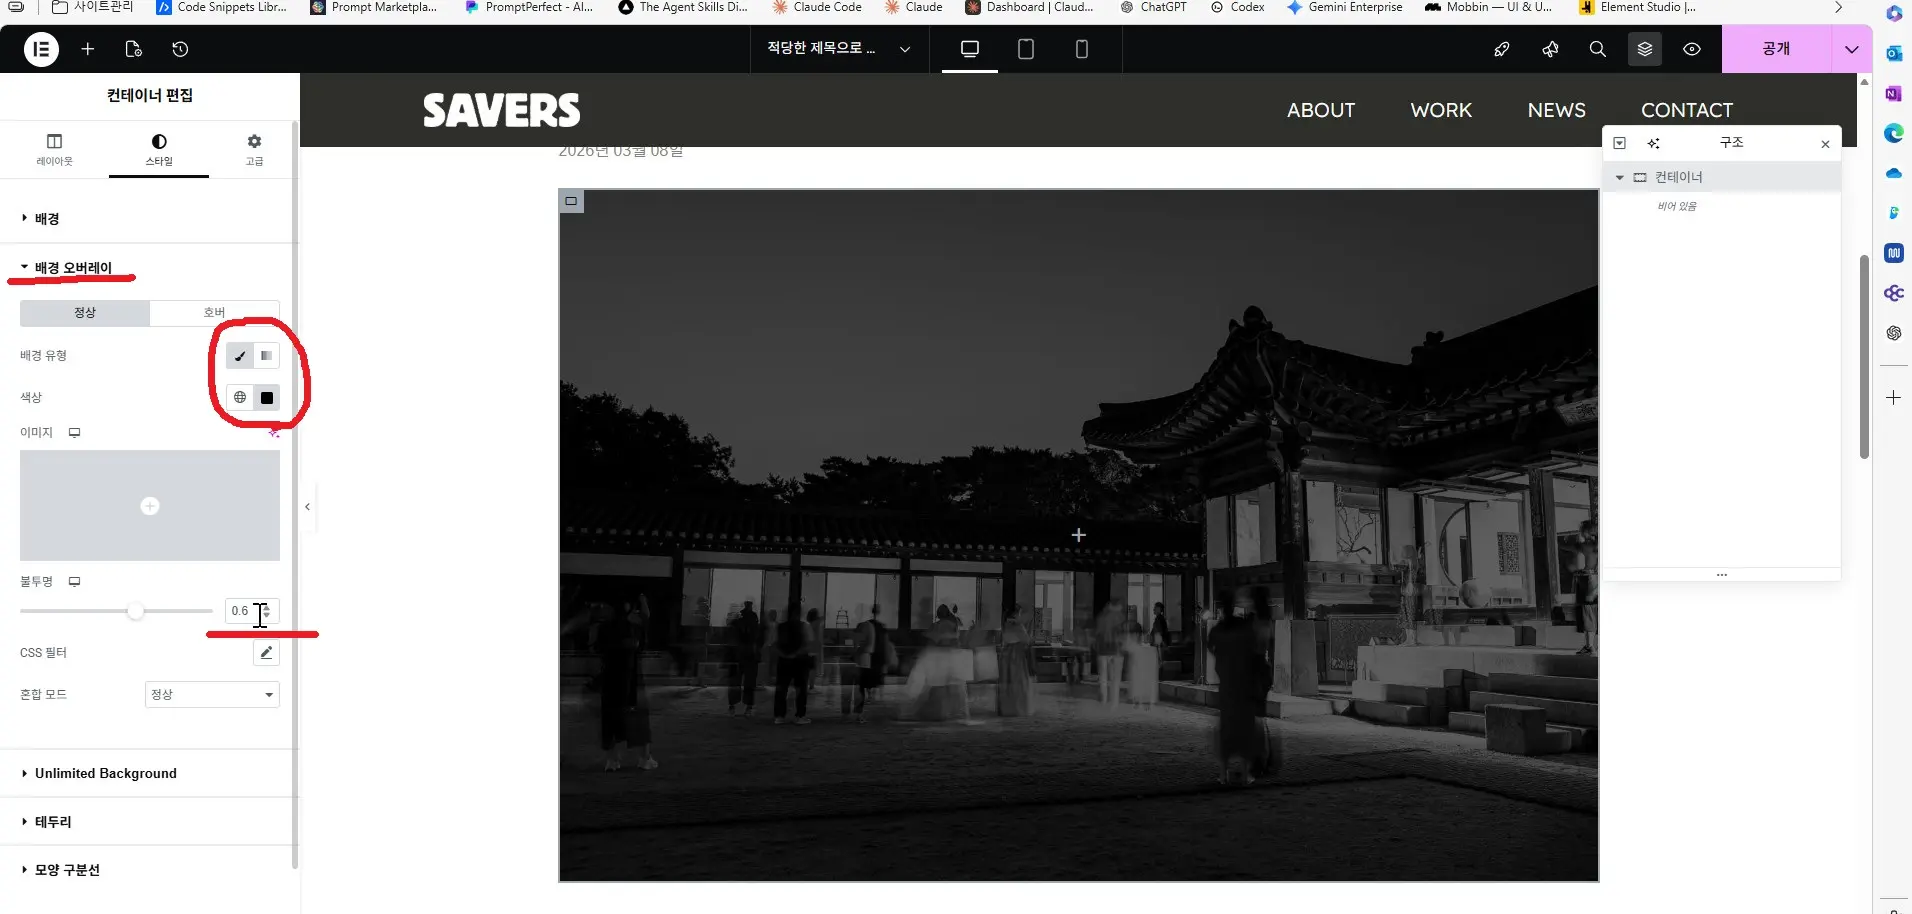The height and width of the screenshot is (914, 1912).
Task: Close the 구조 navigator panel
Action: pyautogui.click(x=1825, y=144)
